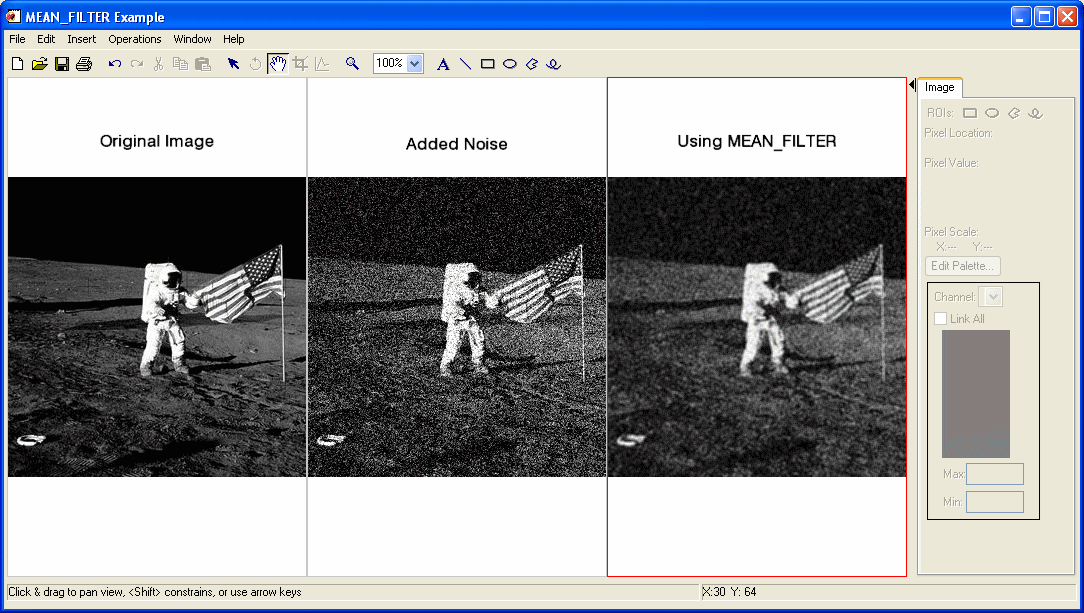Activate the Zoom magnifier tool
Screen dimensions: 1084x613
[352, 63]
